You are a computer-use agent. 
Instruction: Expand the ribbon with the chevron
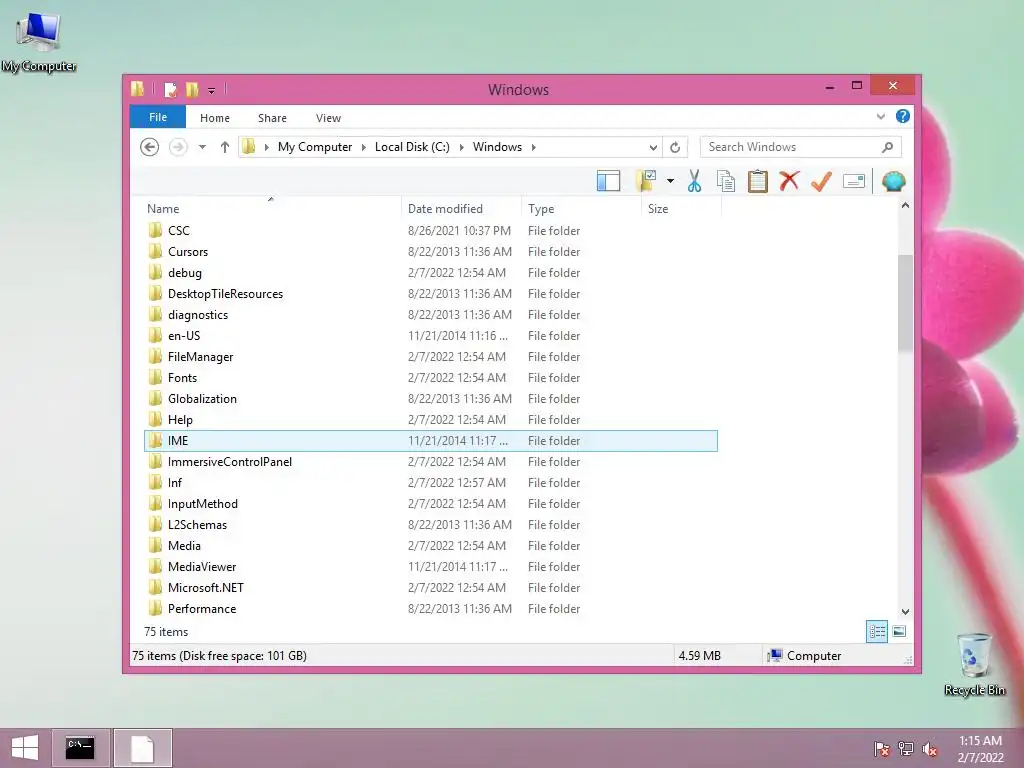880,117
